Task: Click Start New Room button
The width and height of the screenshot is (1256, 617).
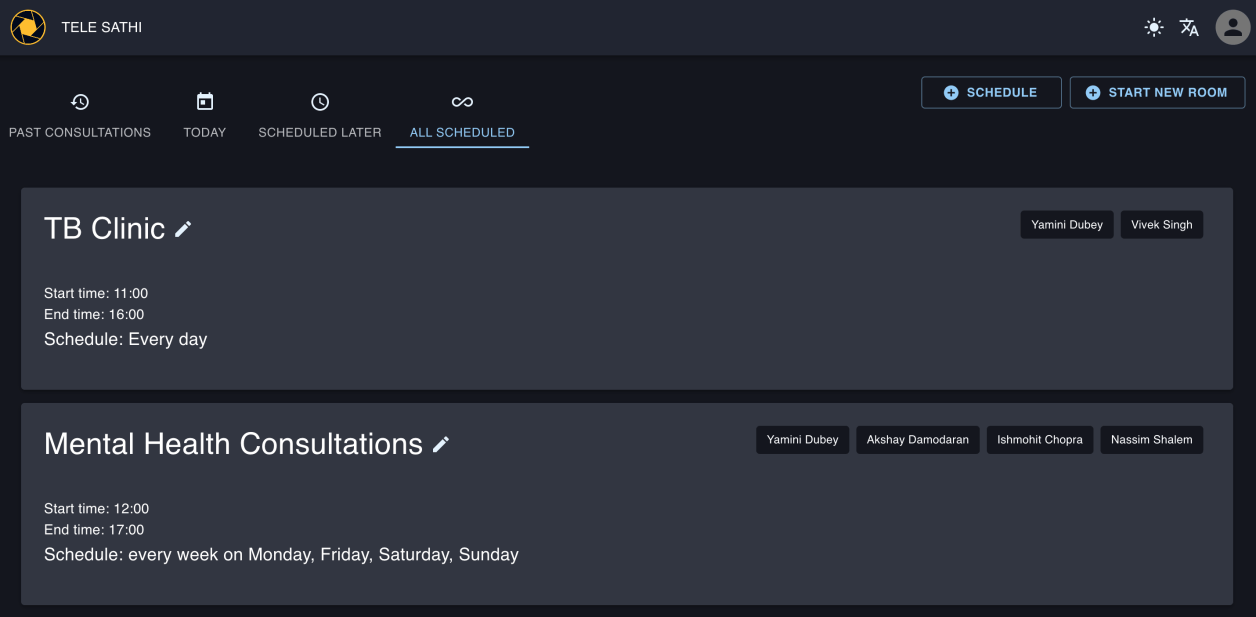Action: pos(1157,92)
